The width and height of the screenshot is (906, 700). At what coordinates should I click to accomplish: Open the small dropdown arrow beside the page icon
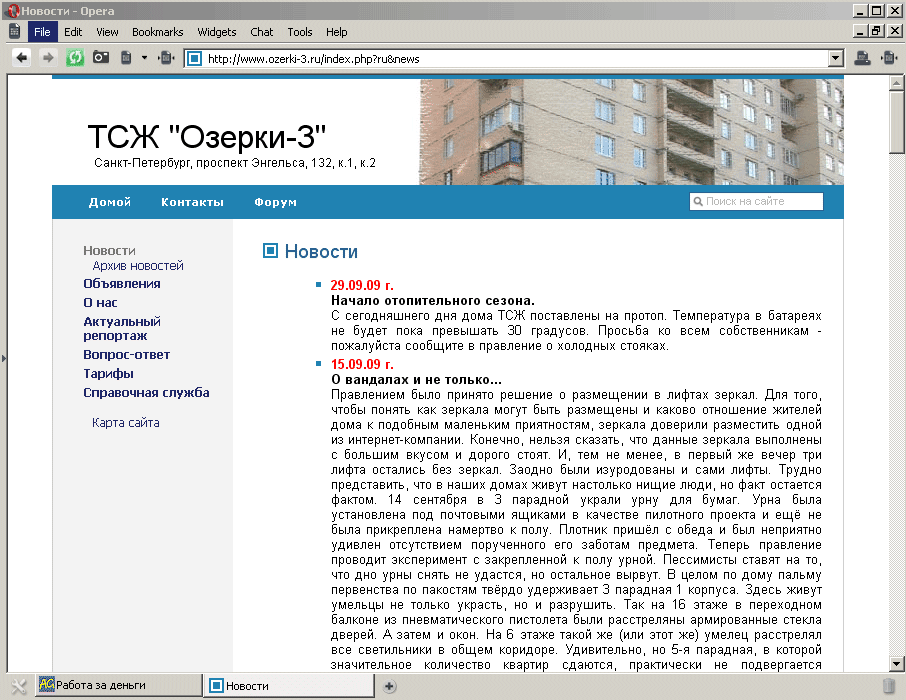pos(144,58)
